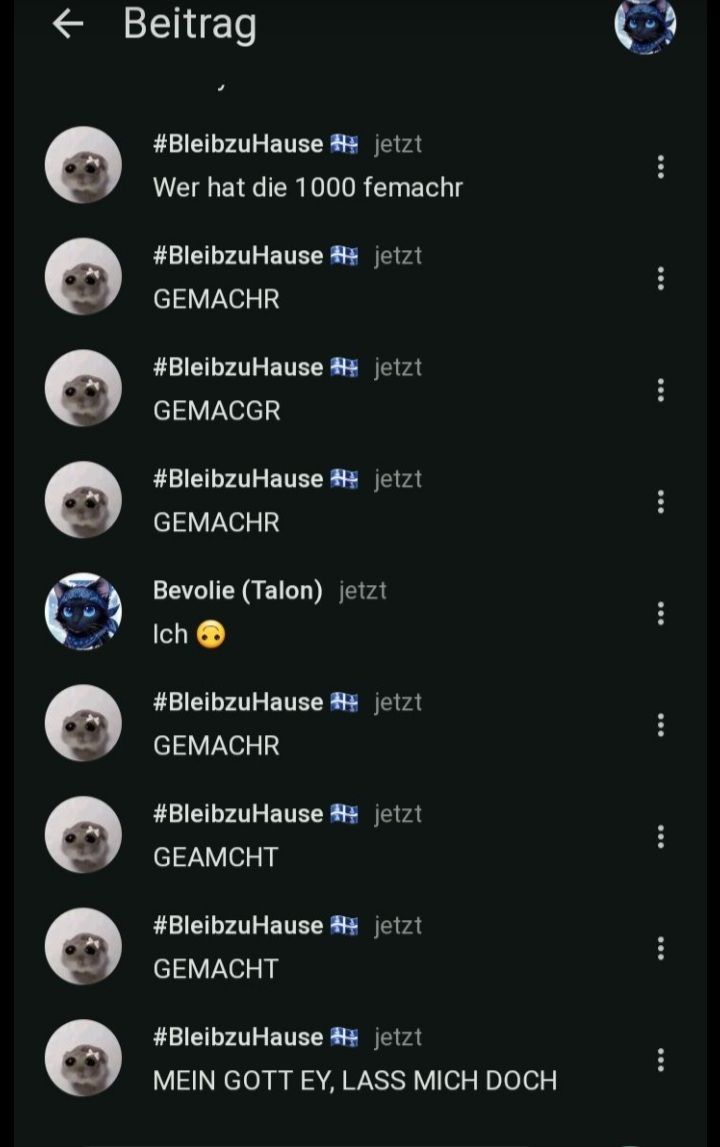Tap the back arrow next to Beitrag
Viewport: 720px width, 1147px height.
pyautogui.click(x=68, y=24)
